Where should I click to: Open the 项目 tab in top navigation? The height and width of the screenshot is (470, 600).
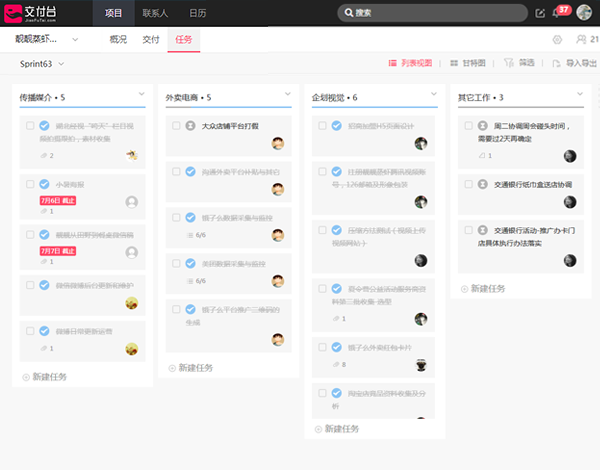coord(113,13)
